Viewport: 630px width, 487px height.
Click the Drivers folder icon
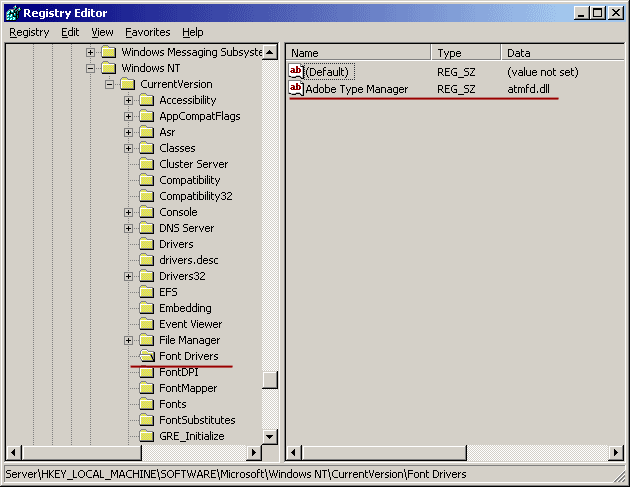pos(147,244)
